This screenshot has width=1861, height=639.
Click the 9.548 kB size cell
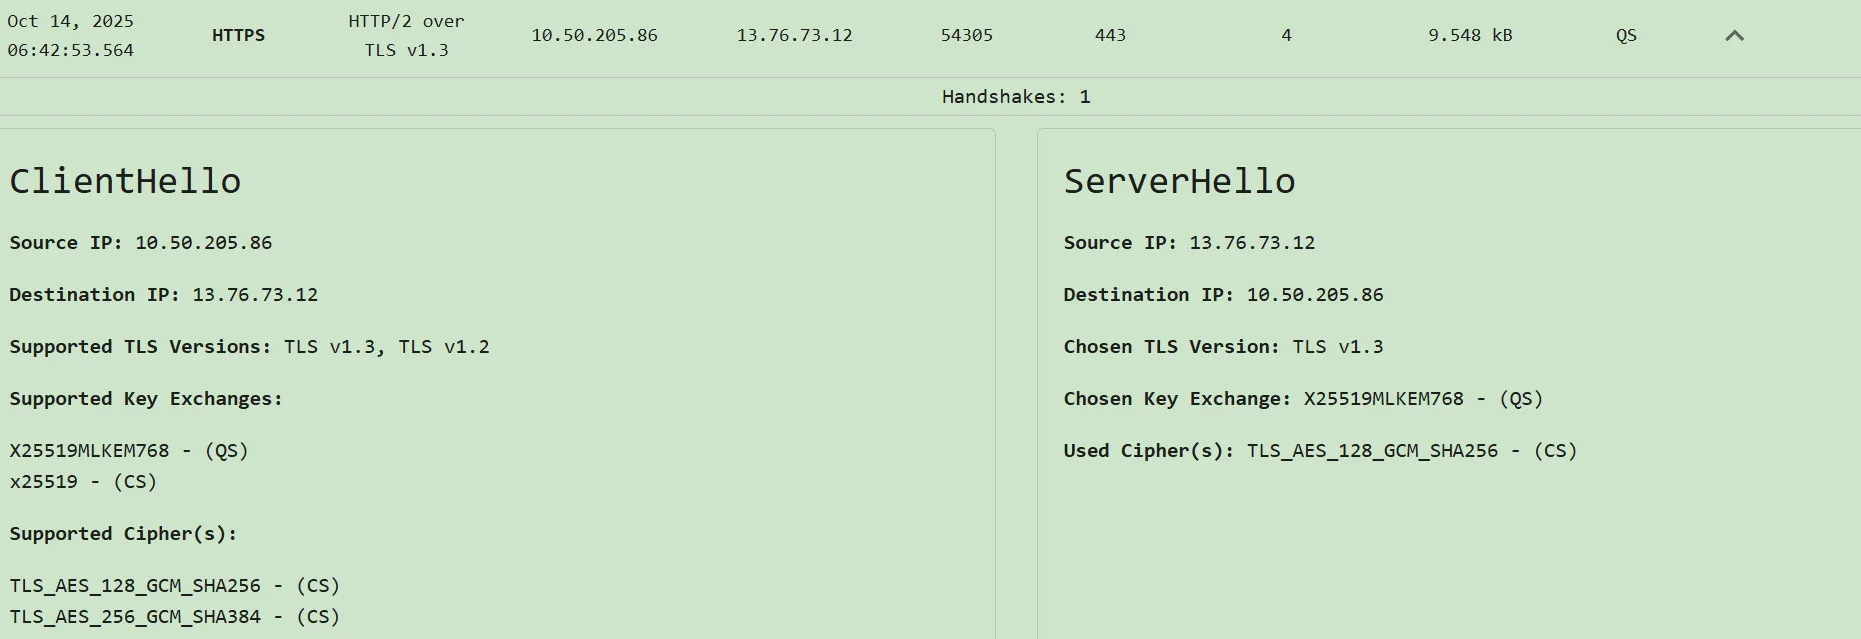coord(1469,35)
